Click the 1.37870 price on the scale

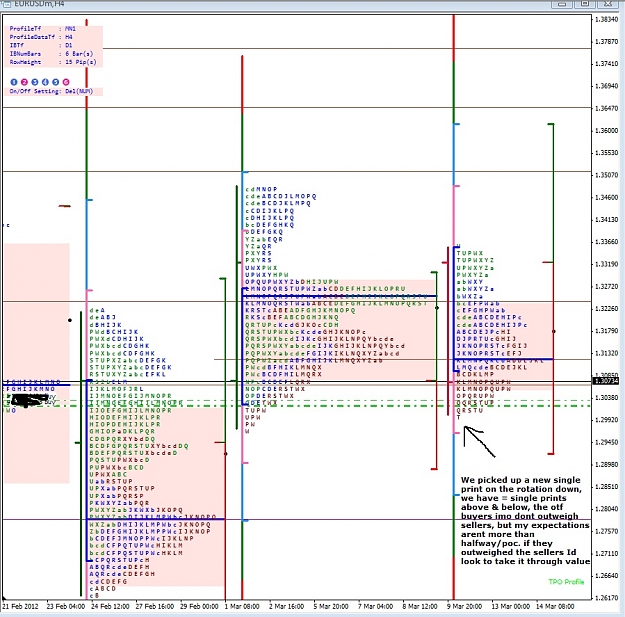[607, 41]
